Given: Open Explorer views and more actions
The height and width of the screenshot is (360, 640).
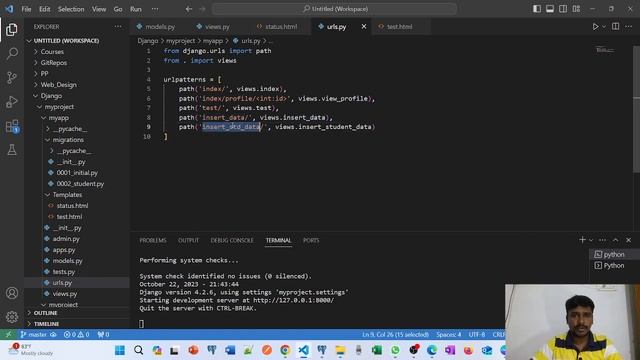Looking at the screenshot, I should 118,27.
